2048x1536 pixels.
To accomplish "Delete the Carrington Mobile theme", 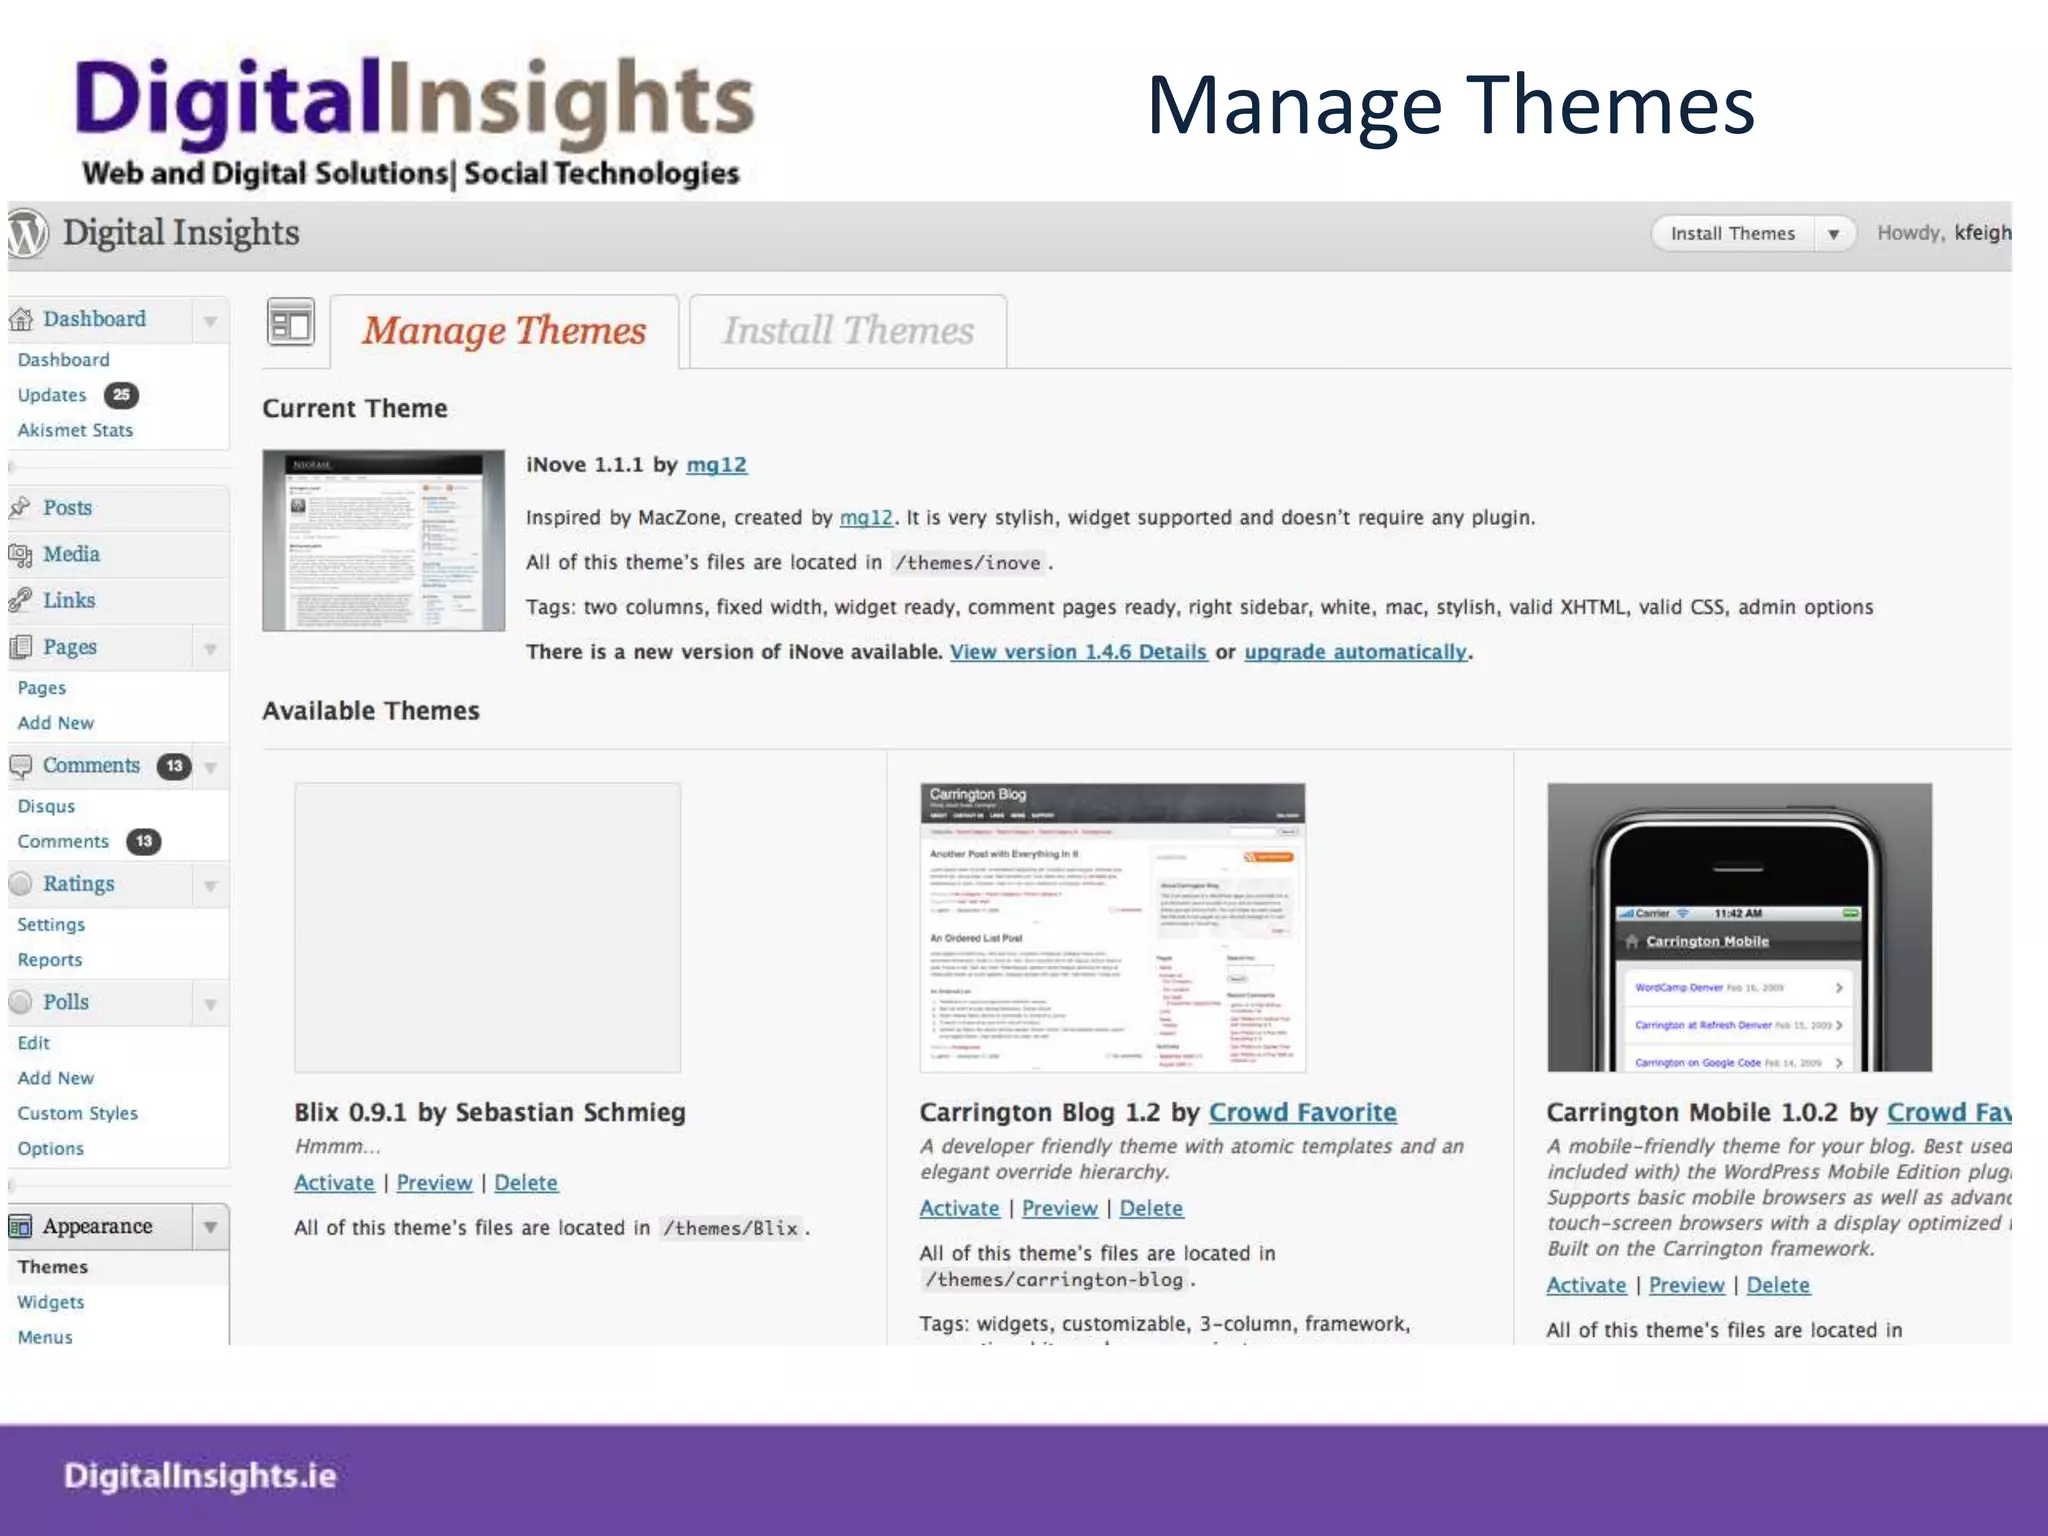I will click(x=1778, y=1286).
